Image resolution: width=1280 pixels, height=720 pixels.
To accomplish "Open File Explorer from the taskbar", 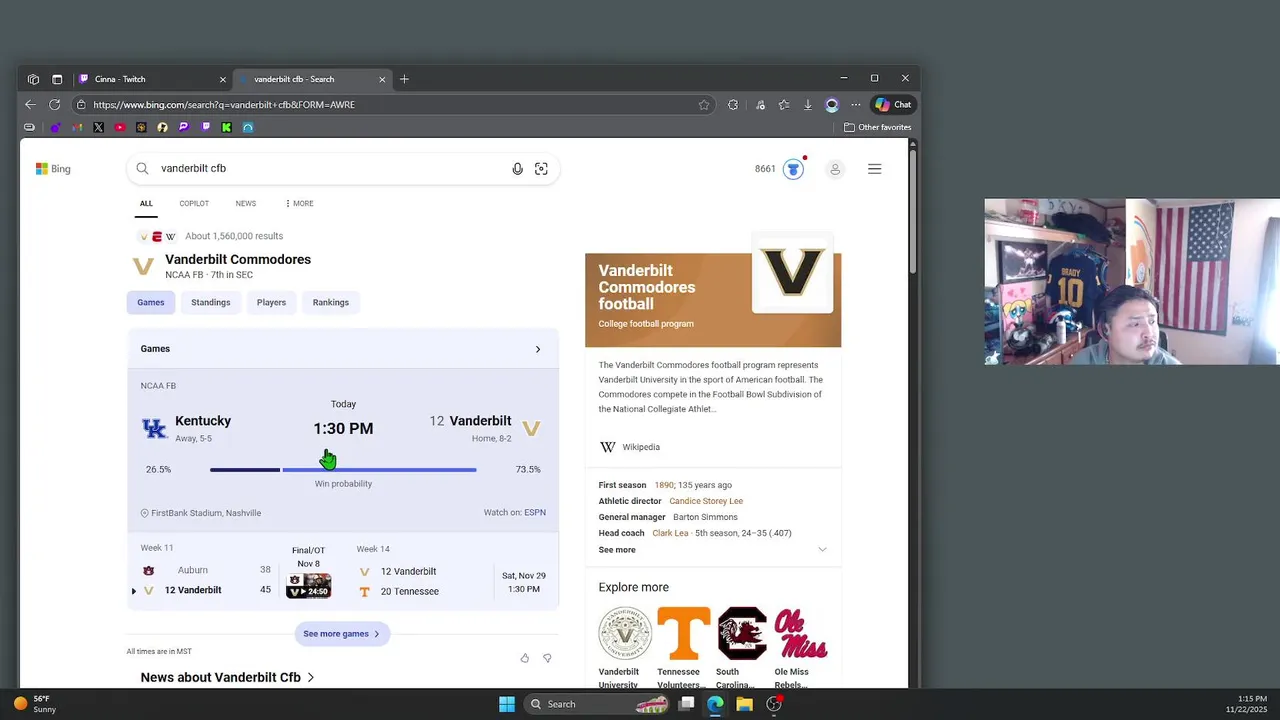I will [x=744, y=704].
